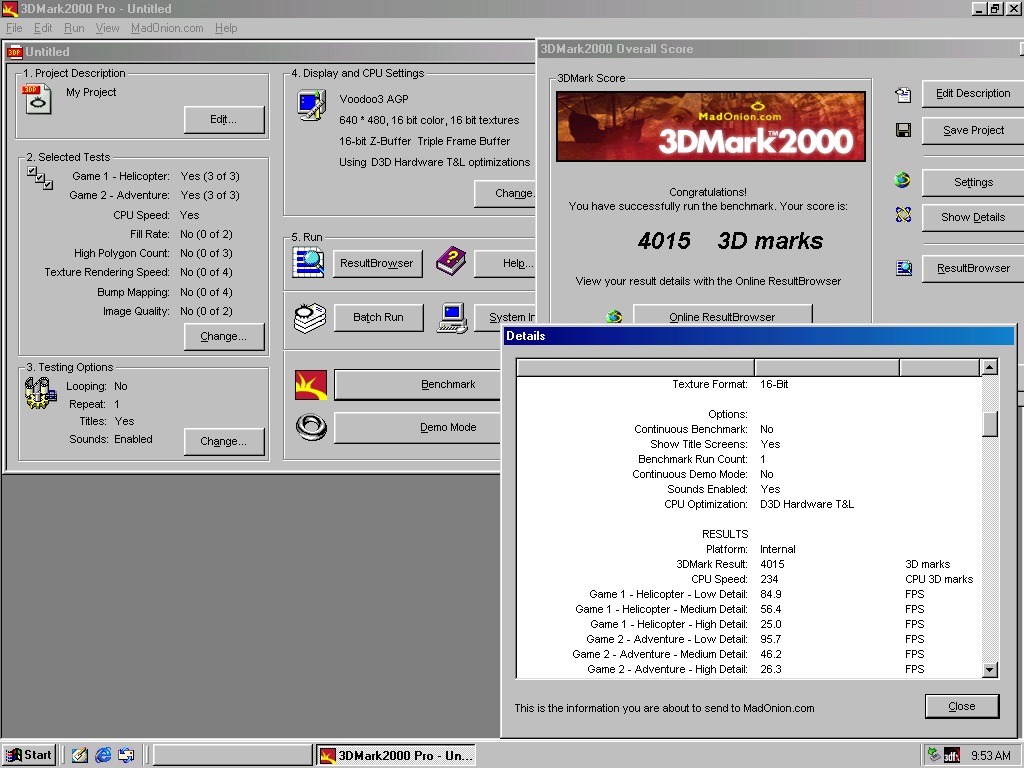Viewport: 1024px width, 768px height.
Task: Open the View menu
Action: [107, 28]
